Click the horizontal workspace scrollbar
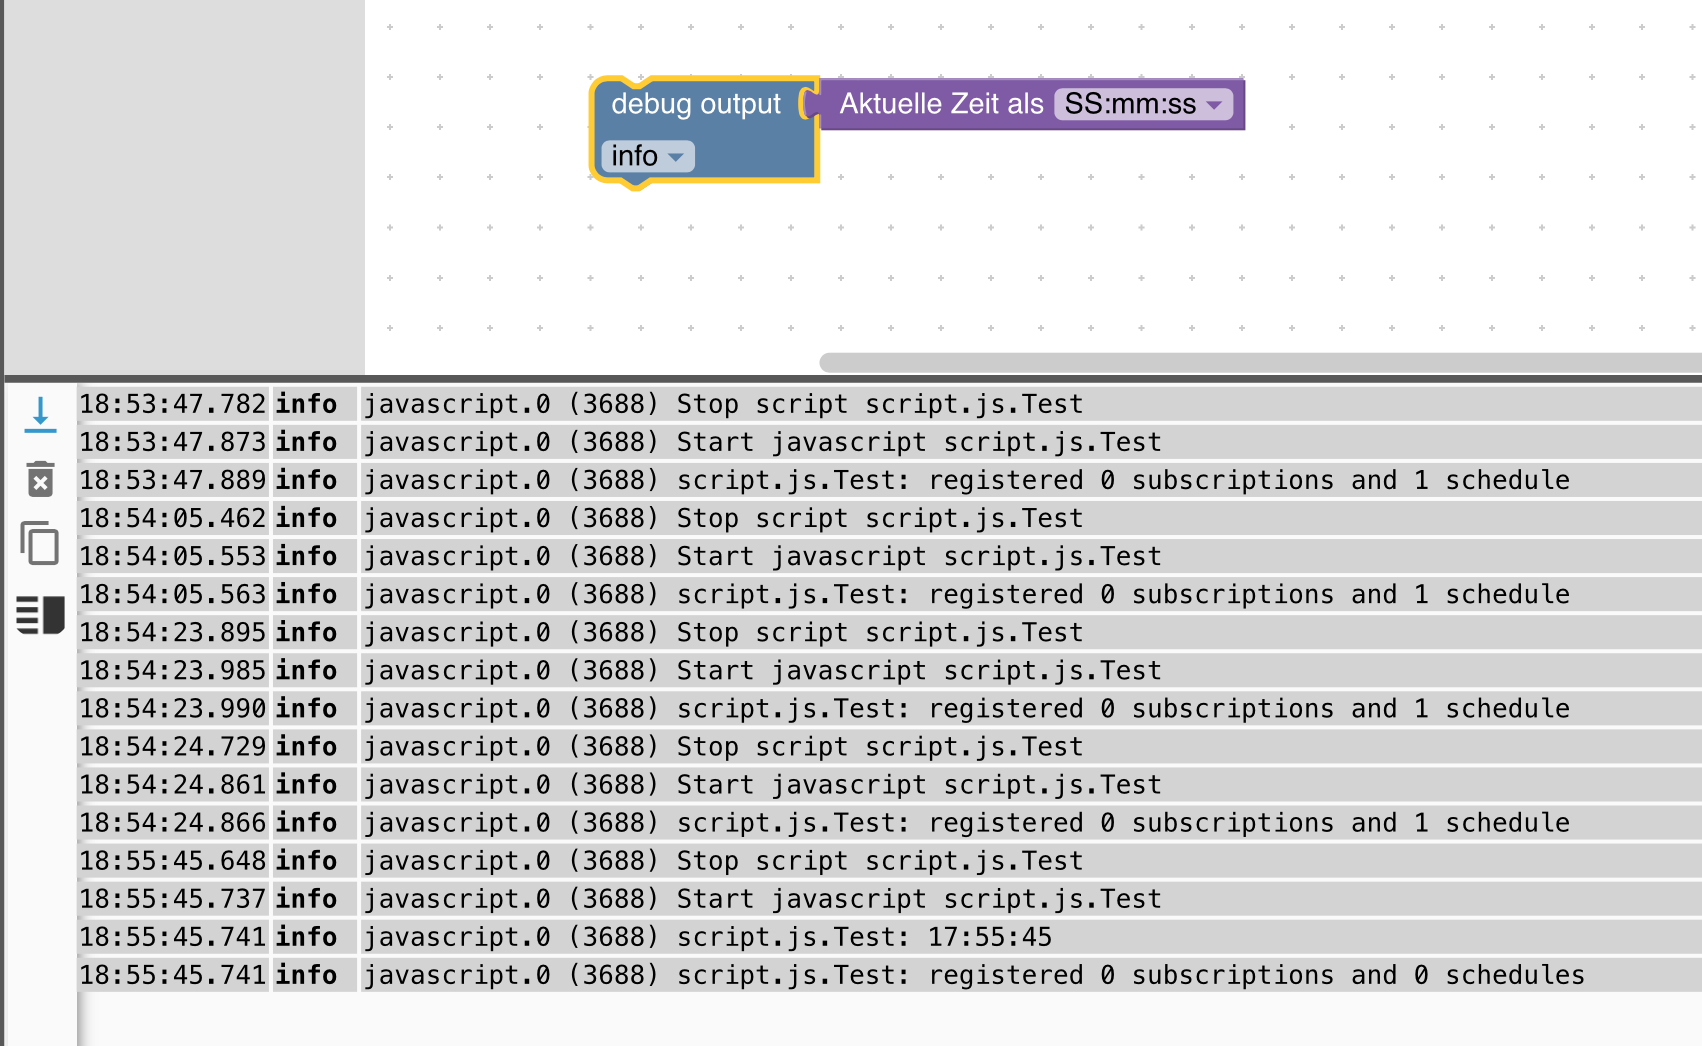The image size is (1702, 1046). pyautogui.click(x=1260, y=362)
